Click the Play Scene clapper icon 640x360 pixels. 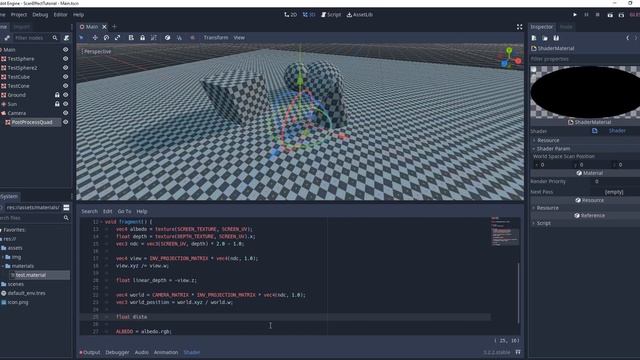coord(610,15)
